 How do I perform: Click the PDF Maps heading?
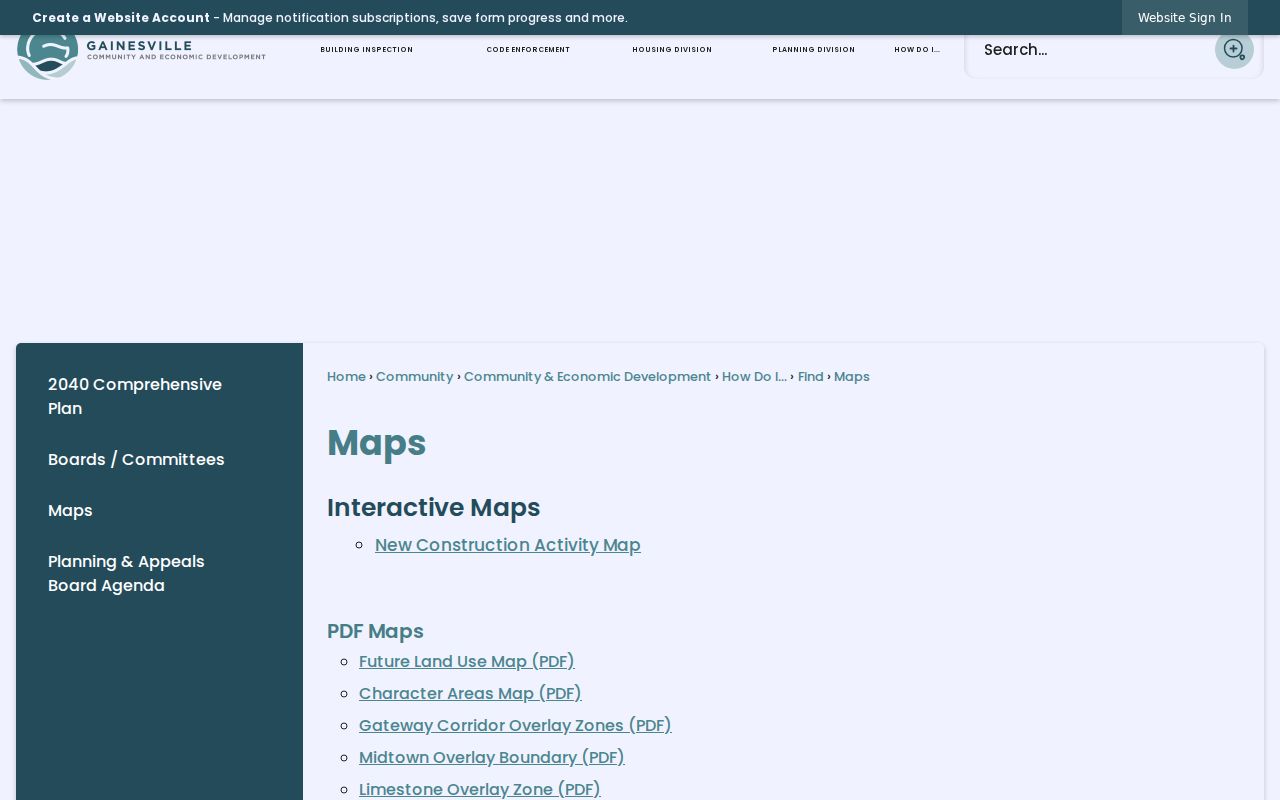click(375, 631)
